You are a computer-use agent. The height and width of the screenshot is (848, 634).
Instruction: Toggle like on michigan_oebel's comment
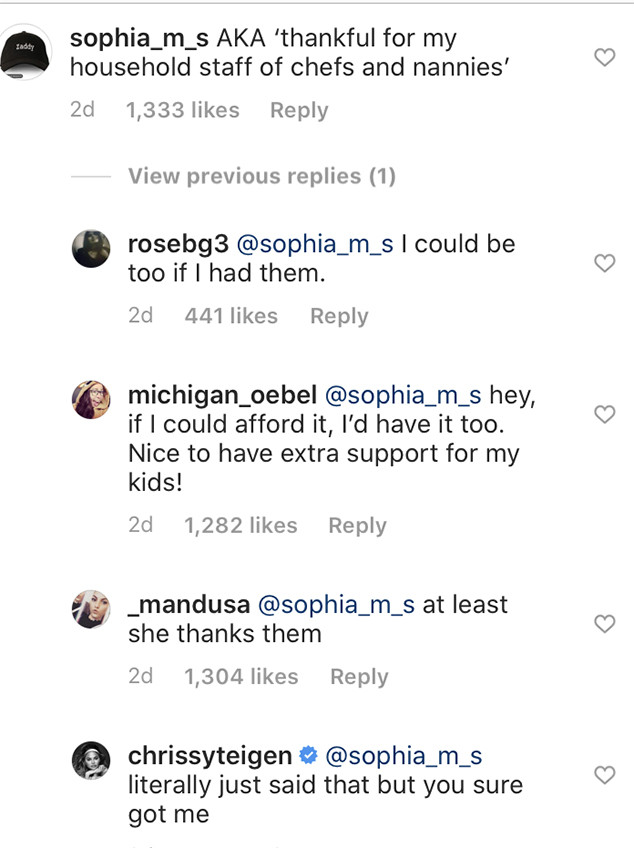(604, 415)
